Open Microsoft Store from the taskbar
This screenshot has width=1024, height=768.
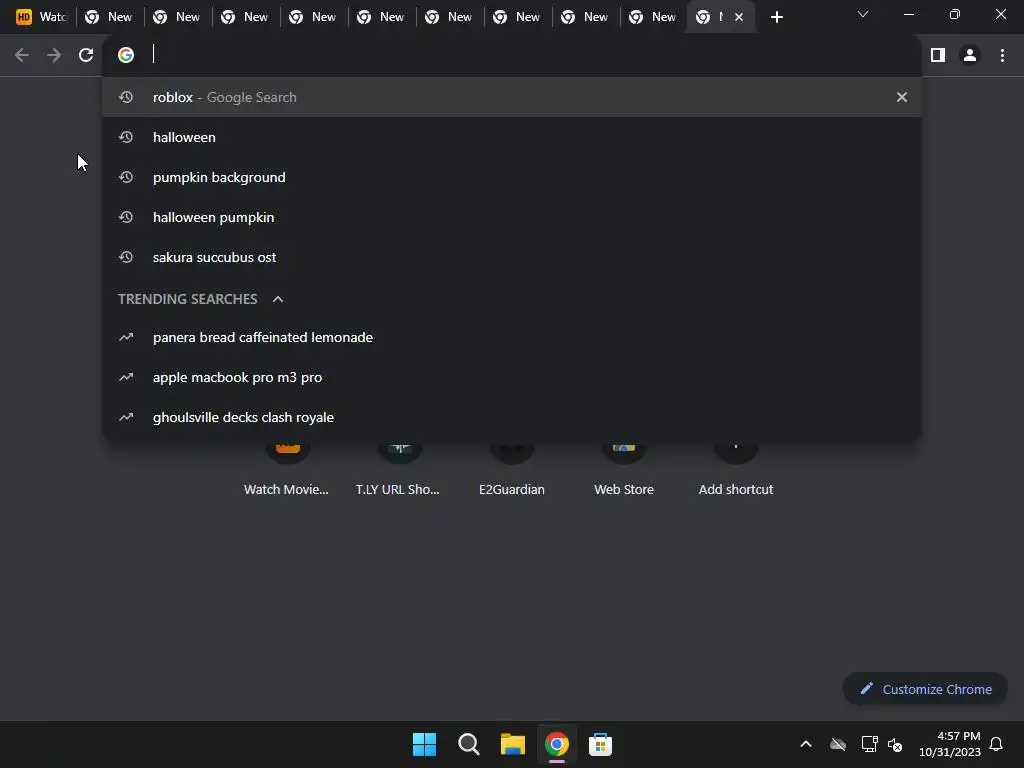pyautogui.click(x=600, y=744)
